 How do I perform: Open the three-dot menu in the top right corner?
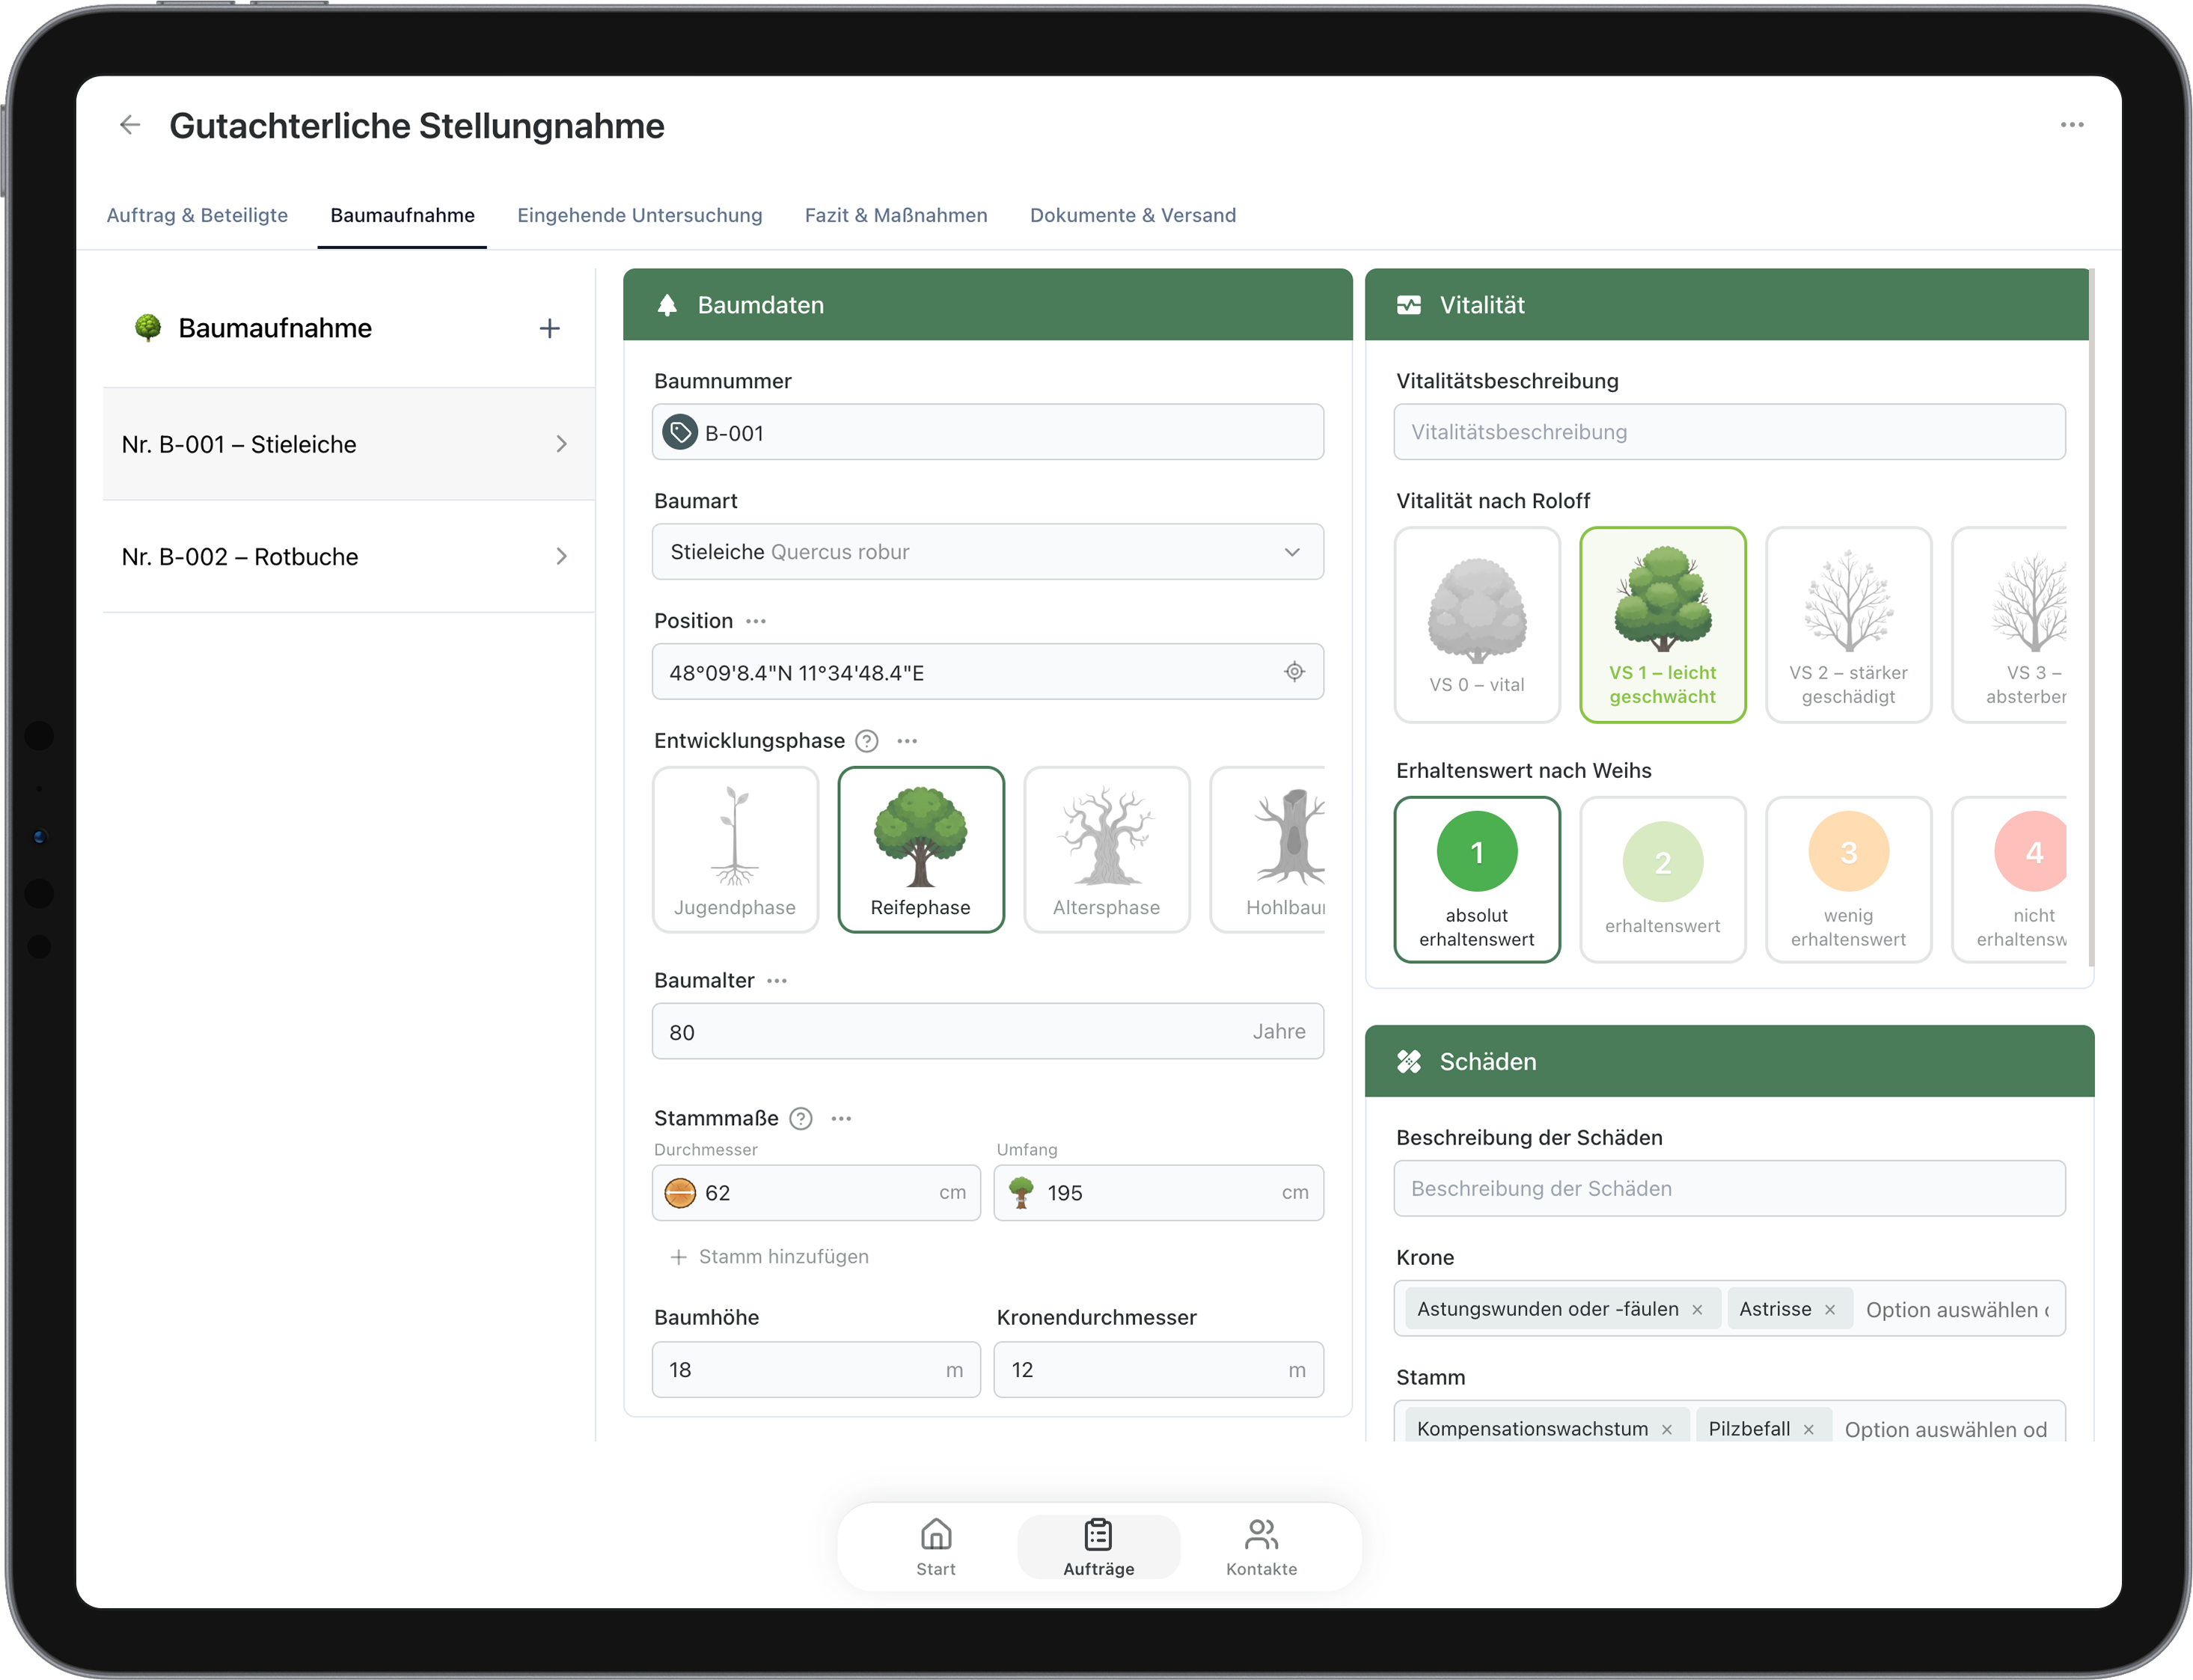tap(2072, 124)
